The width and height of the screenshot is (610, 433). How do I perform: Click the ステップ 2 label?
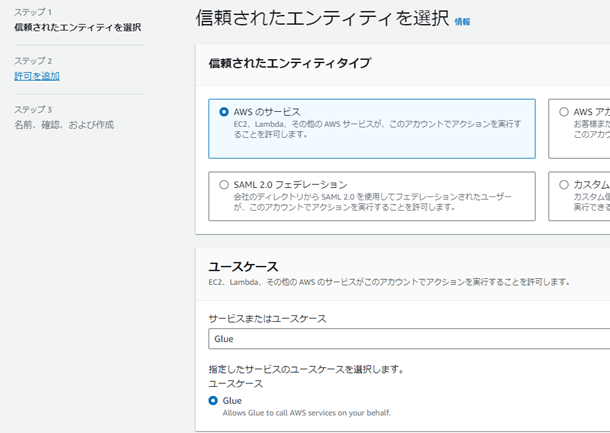coord(33,61)
